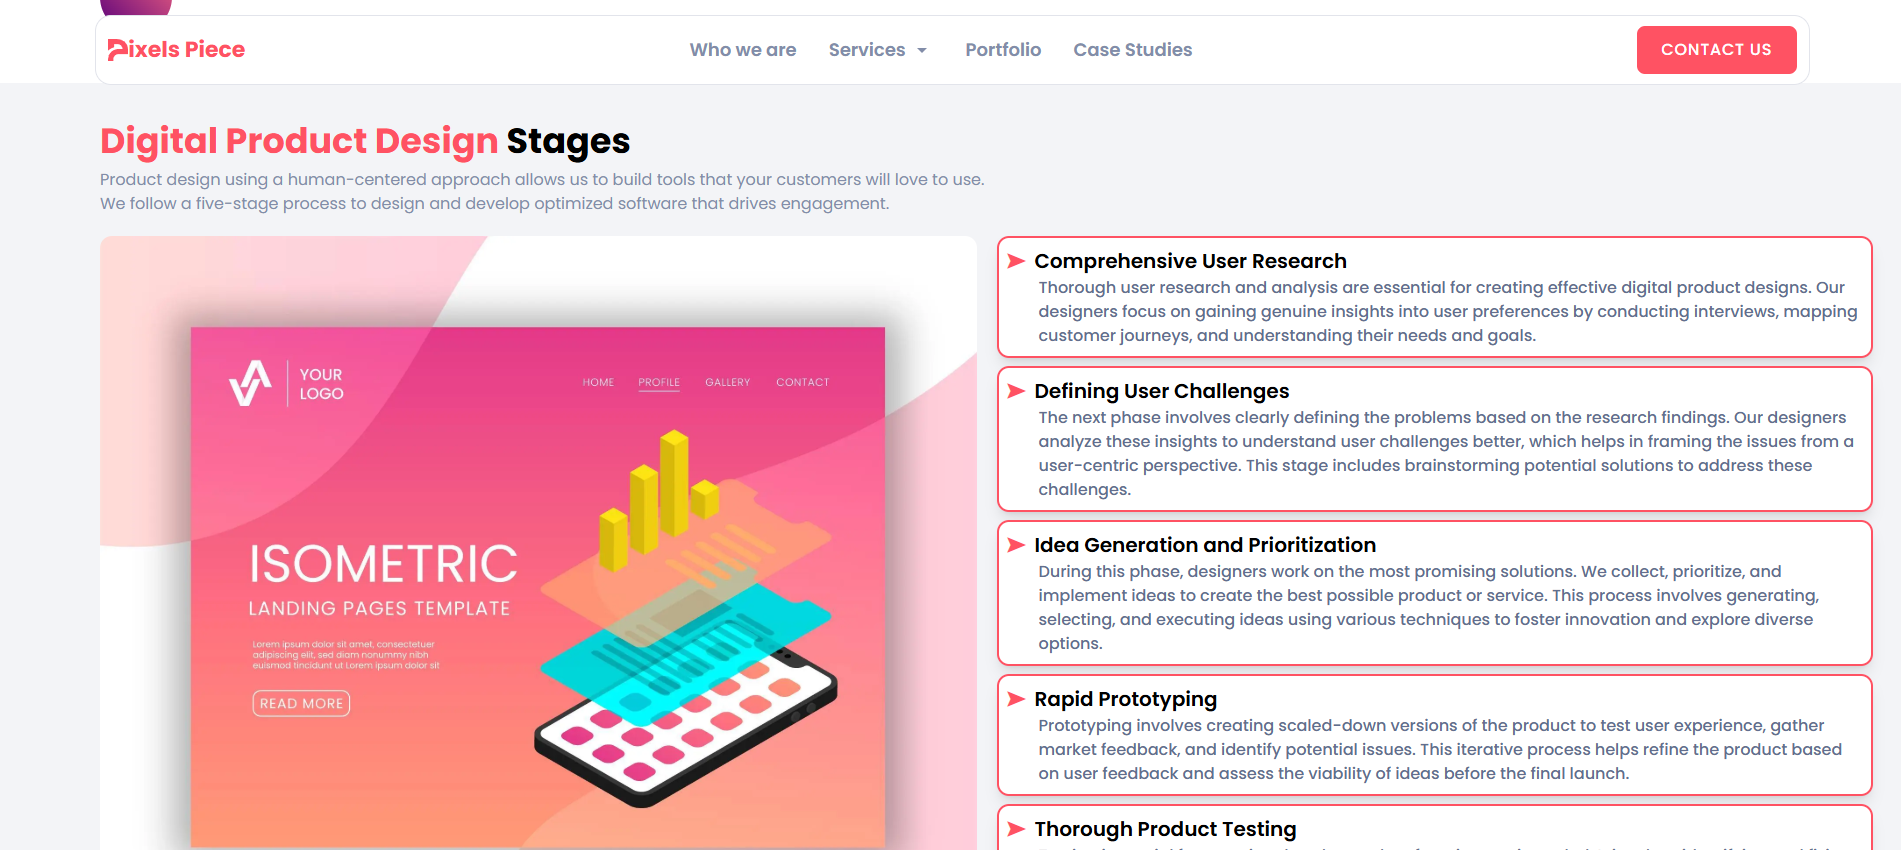Image resolution: width=1901 pixels, height=850 pixels.
Task: Click arrow icon beside Comprehensive User Research
Action: coord(1016,261)
